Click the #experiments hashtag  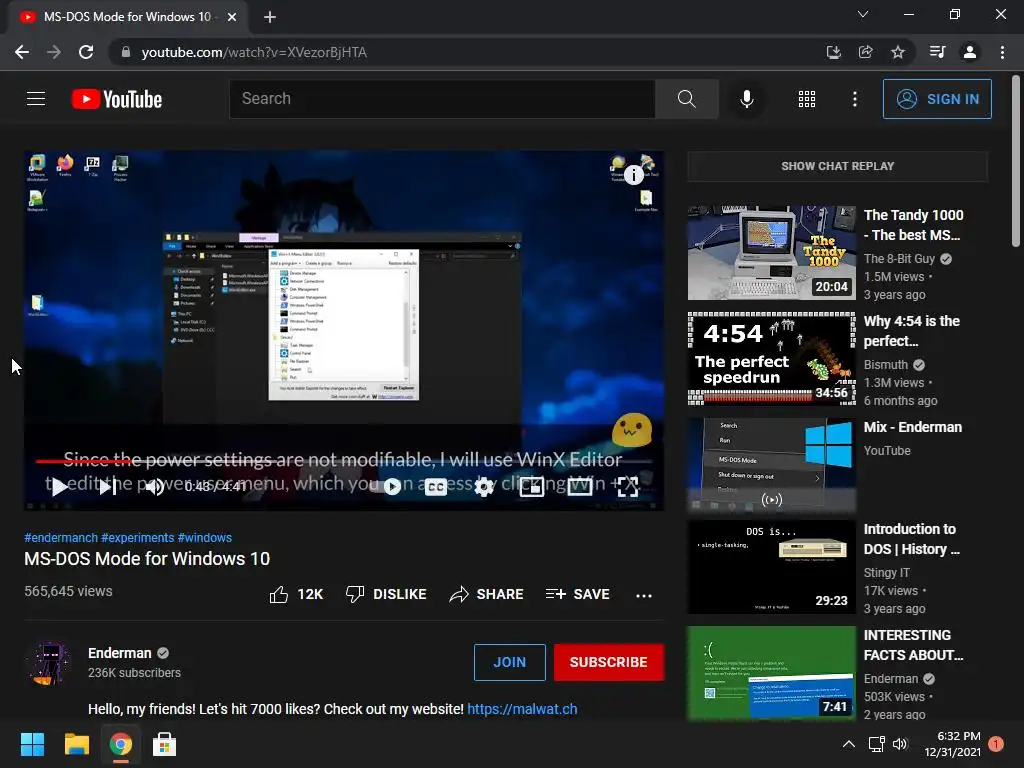coord(138,537)
